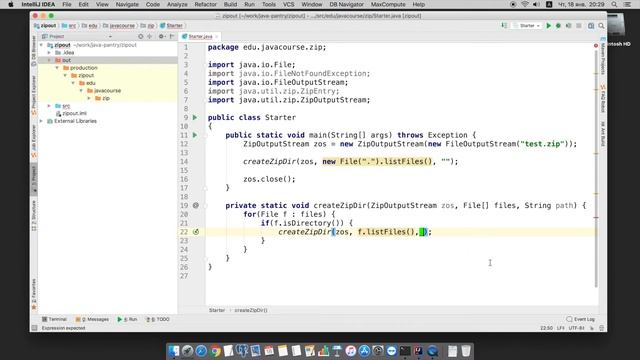Viewport: 640px width, 360px height.
Task: Open Favorites side tool window
Action: click(x=34, y=294)
